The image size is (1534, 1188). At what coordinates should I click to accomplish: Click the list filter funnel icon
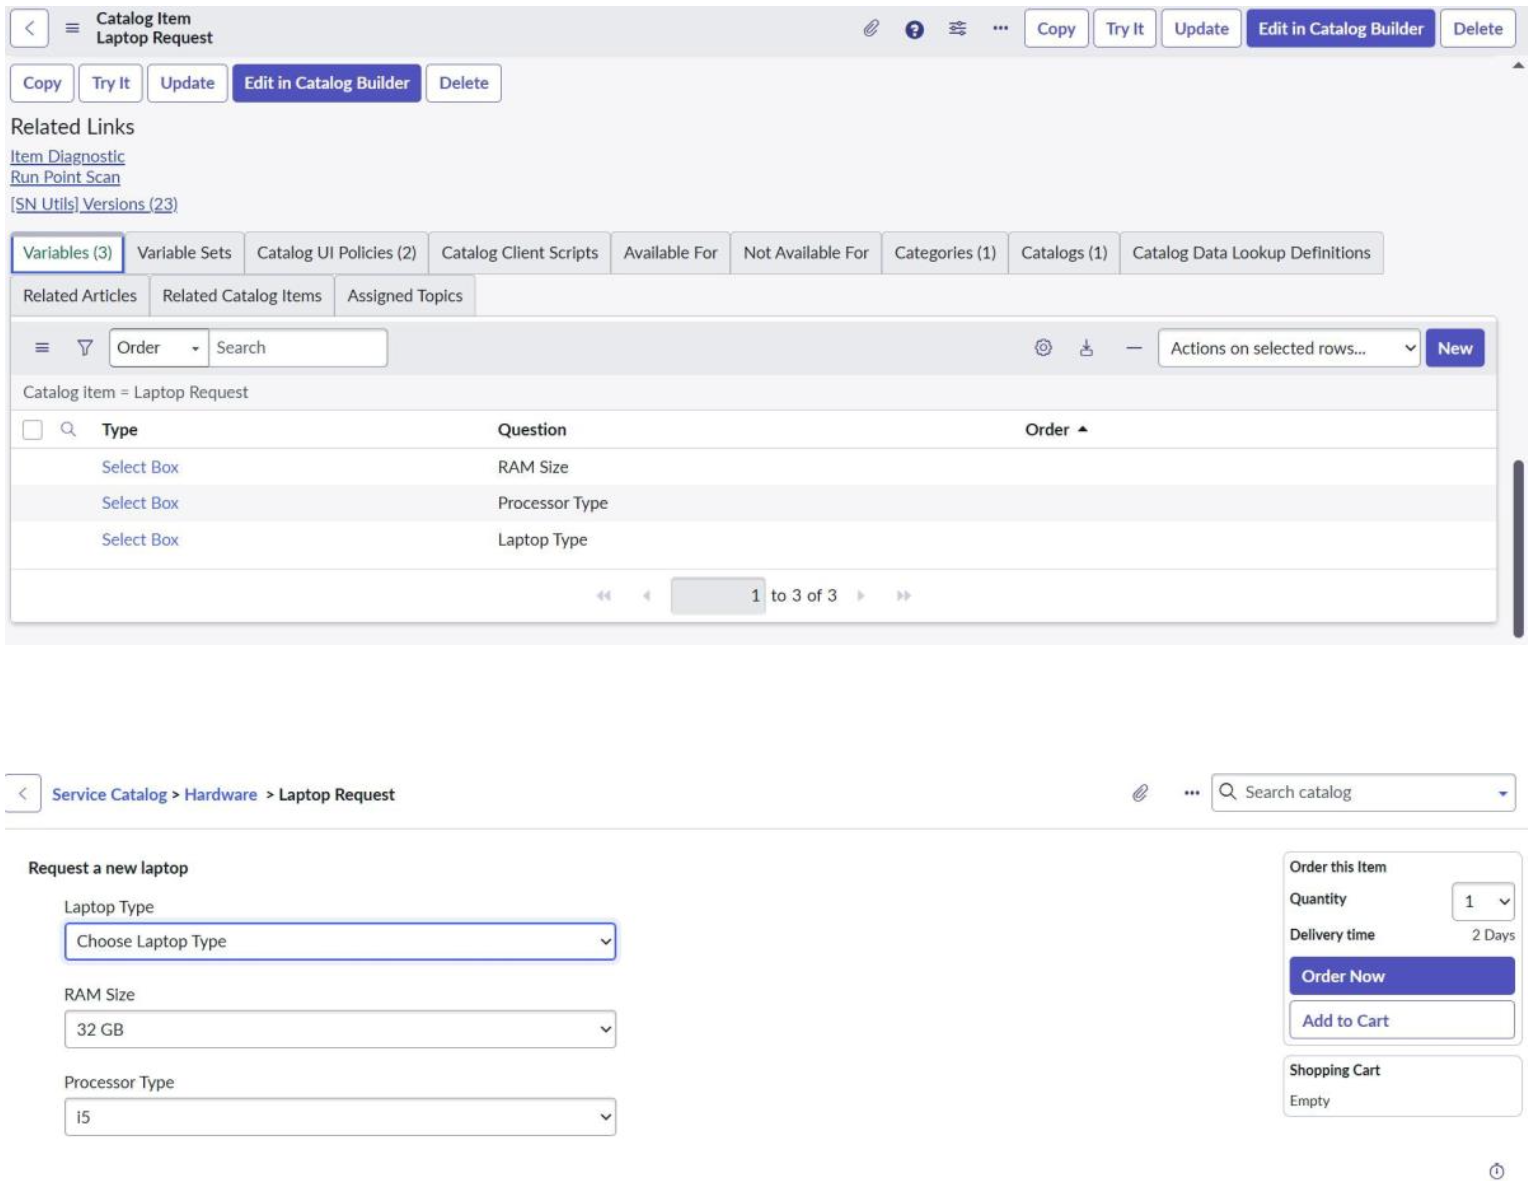click(x=85, y=348)
